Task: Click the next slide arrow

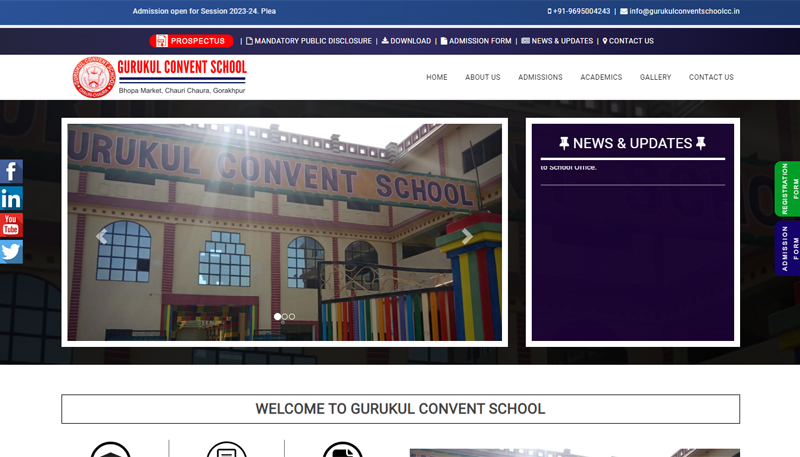Action: 467,236
